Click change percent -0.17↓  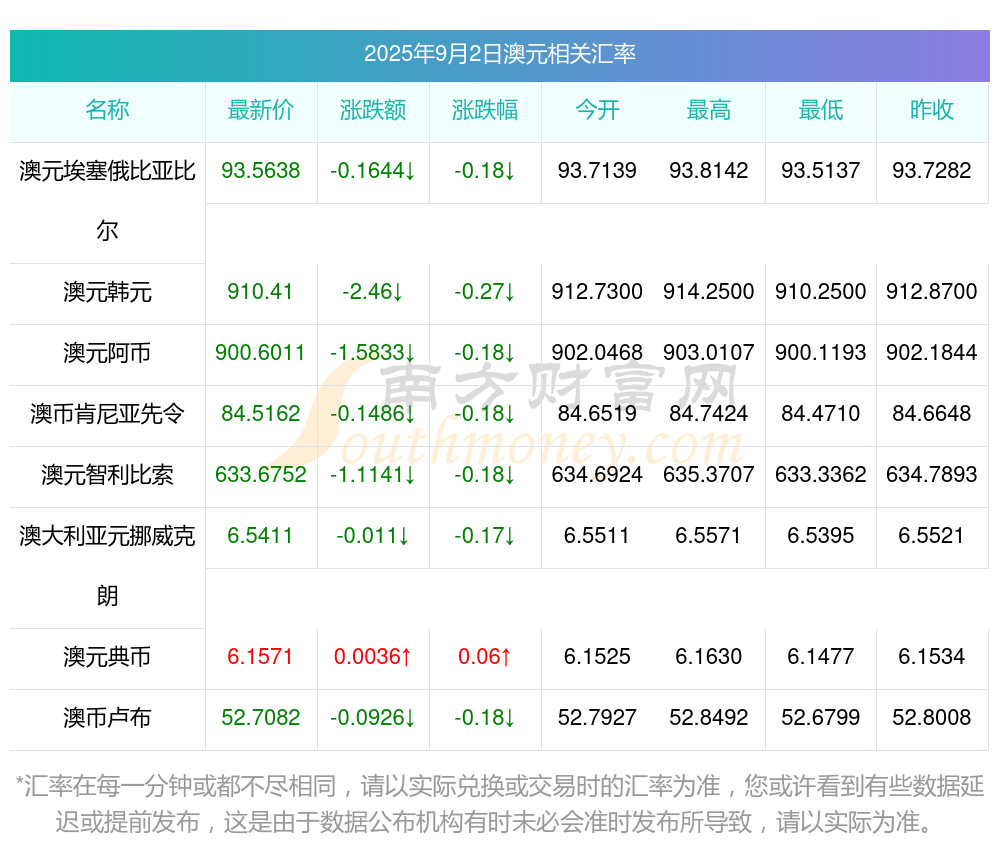(485, 536)
